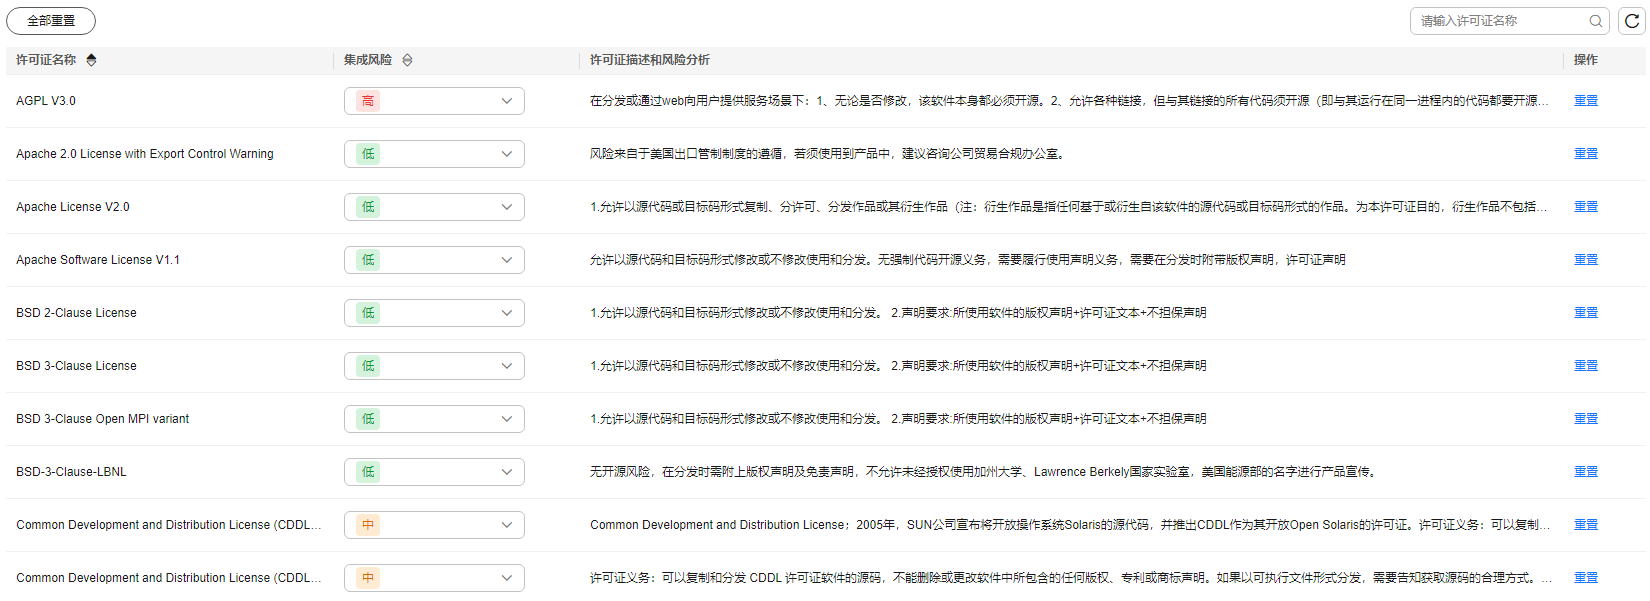The image size is (1650, 601).
Task: Click the magnifier search icon
Action: pos(1596,21)
